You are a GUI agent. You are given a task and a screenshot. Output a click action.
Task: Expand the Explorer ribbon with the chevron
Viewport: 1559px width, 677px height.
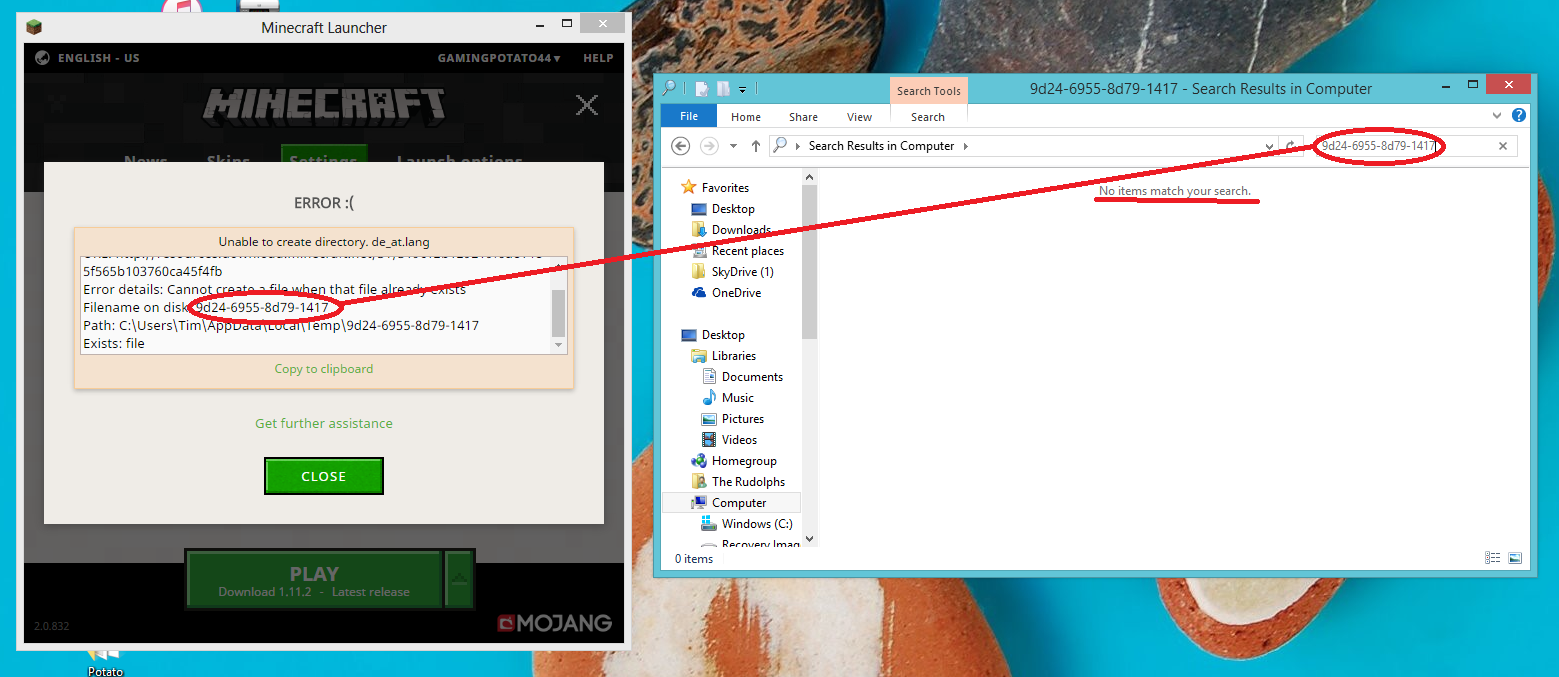[1497, 116]
